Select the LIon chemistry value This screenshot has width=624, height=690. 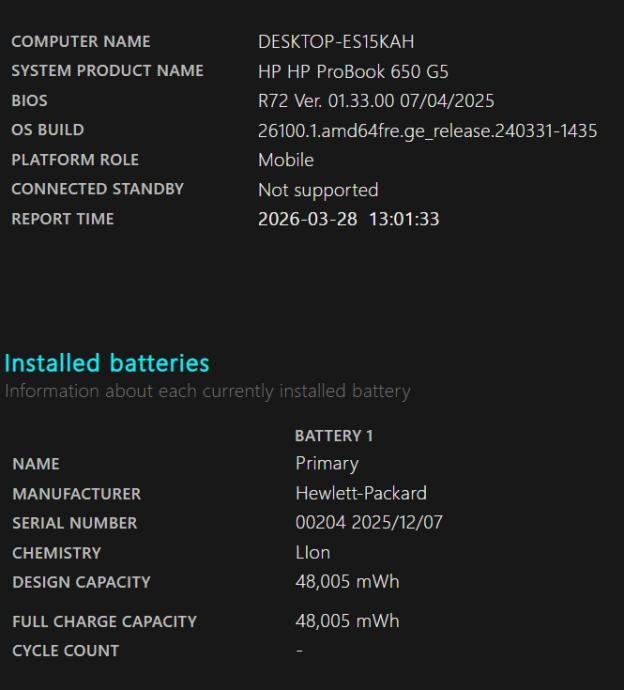[313, 553]
